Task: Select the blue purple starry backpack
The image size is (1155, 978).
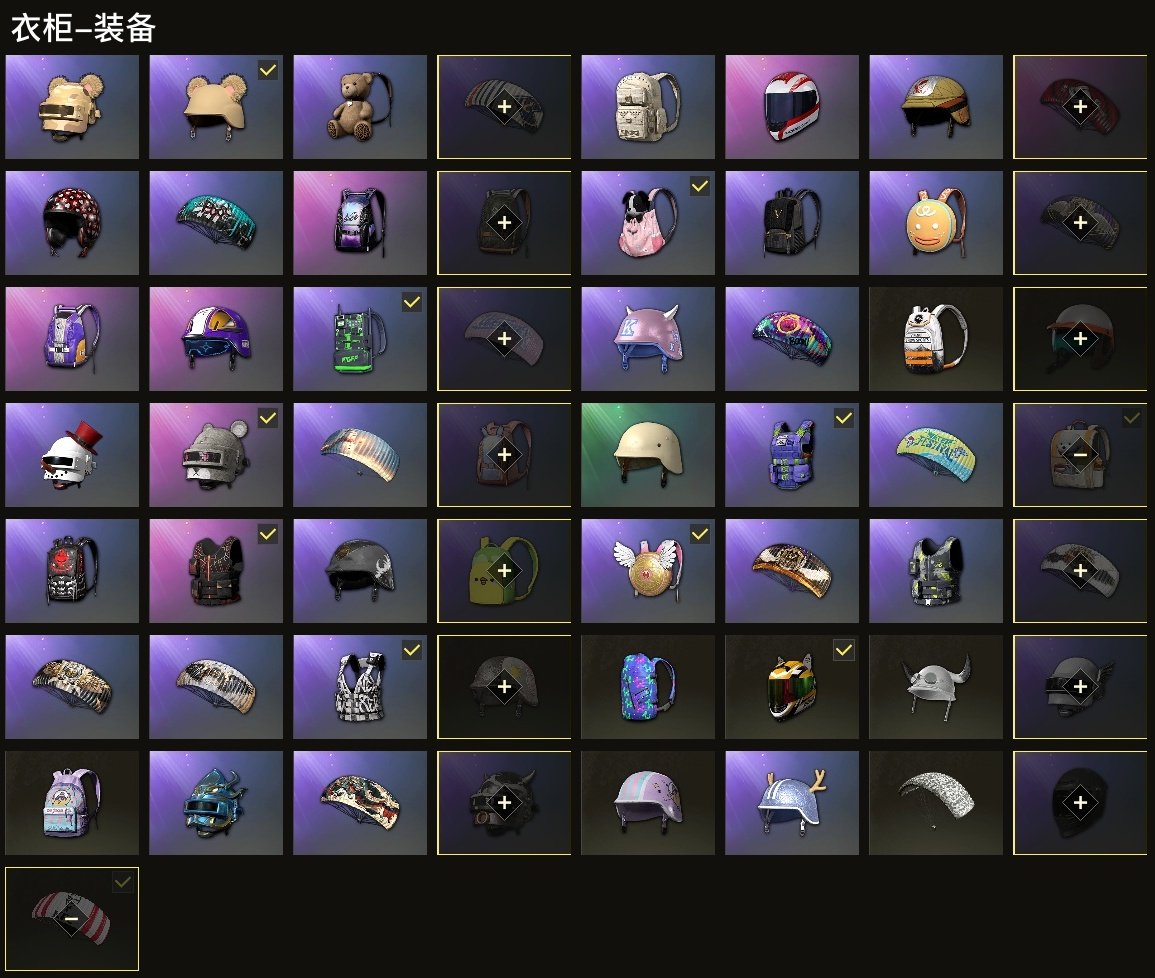Action: [x=647, y=686]
